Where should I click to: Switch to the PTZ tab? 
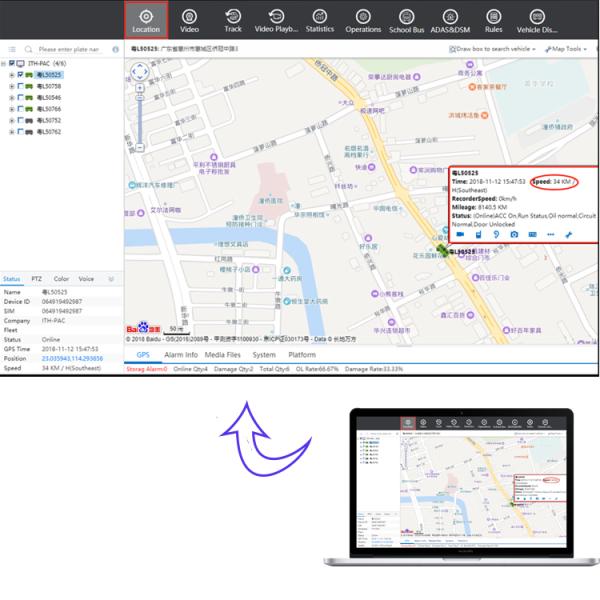coord(36,279)
